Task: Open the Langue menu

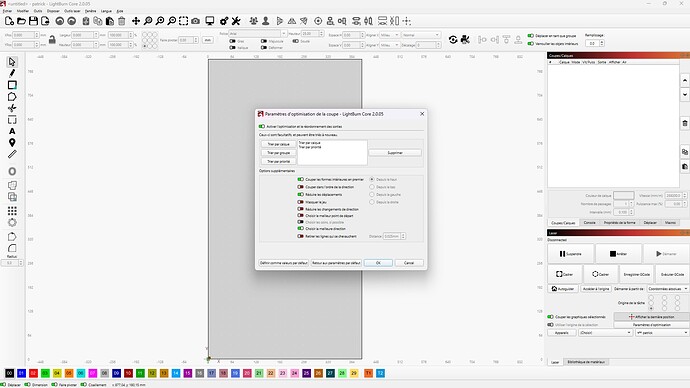Action: (x=106, y=11)
